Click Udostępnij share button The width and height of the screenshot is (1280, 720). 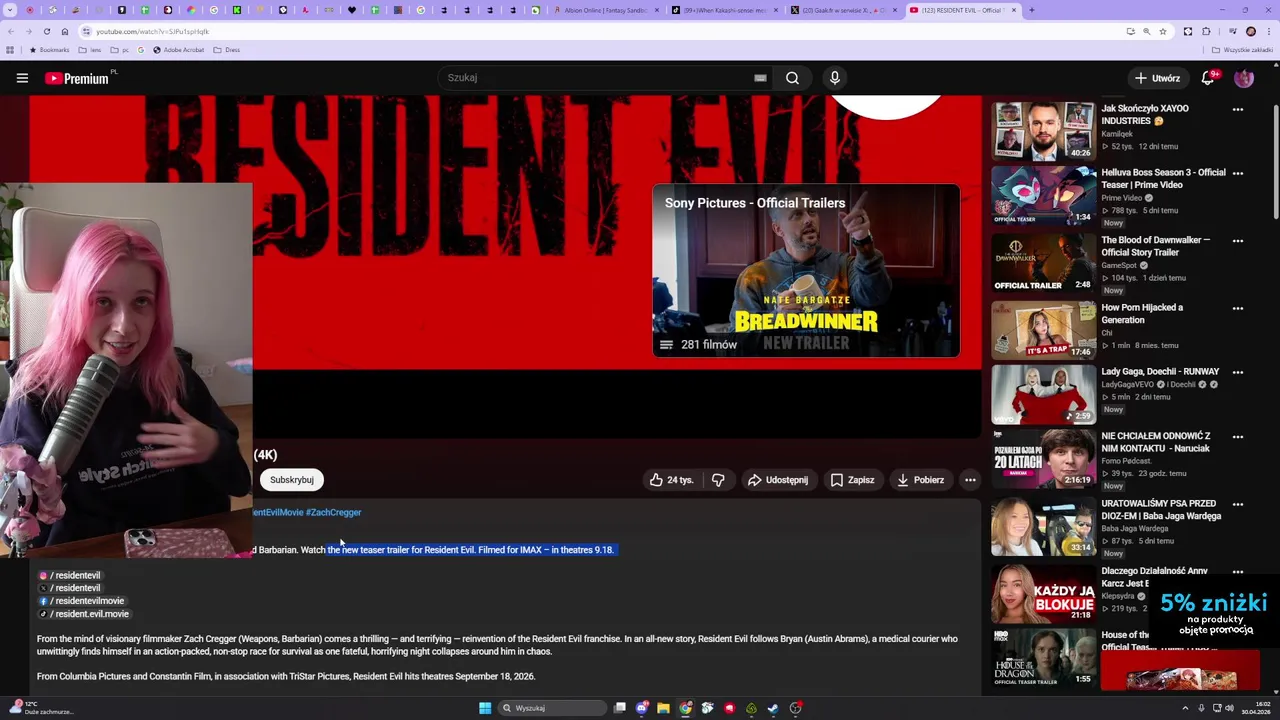778,480
